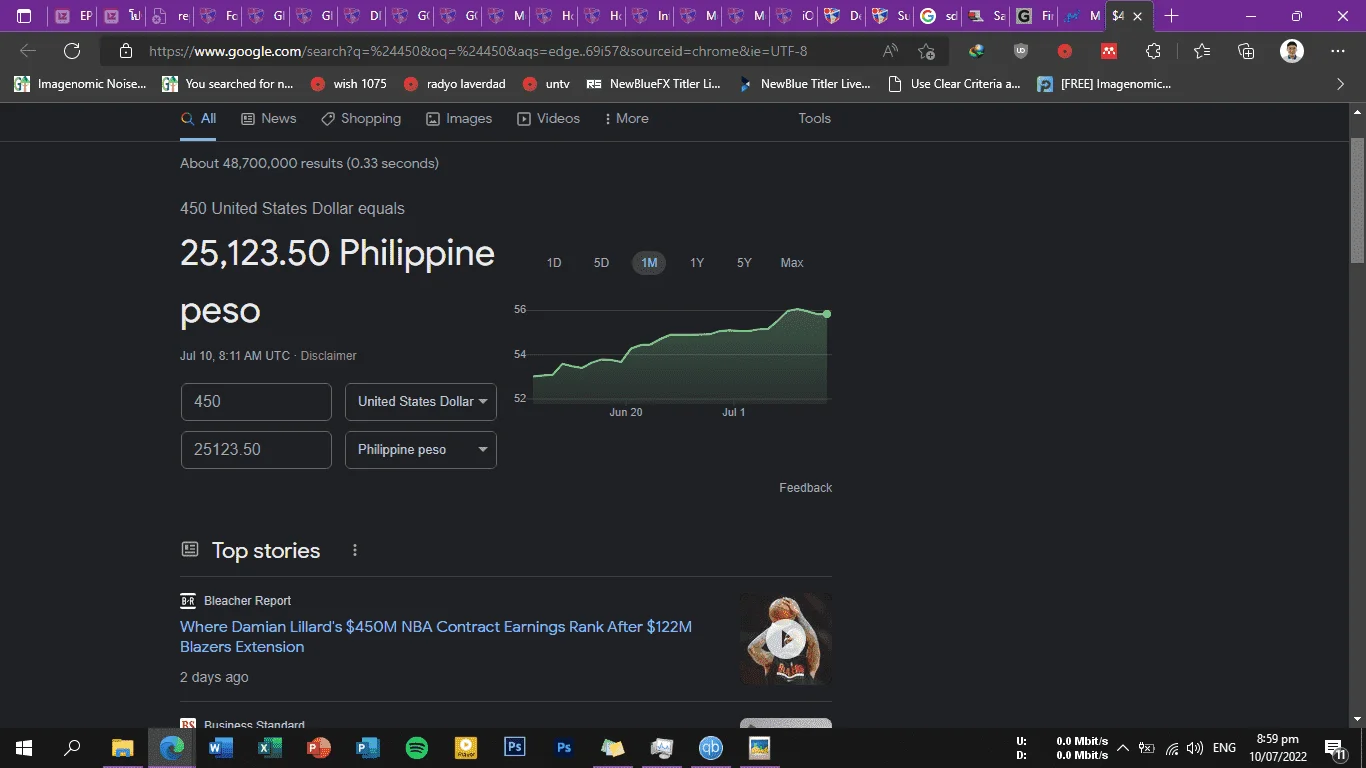This screenshot has width=1366, height=768.
Task: Select the 1Y chart range
Action: click(x=697, y=263)
